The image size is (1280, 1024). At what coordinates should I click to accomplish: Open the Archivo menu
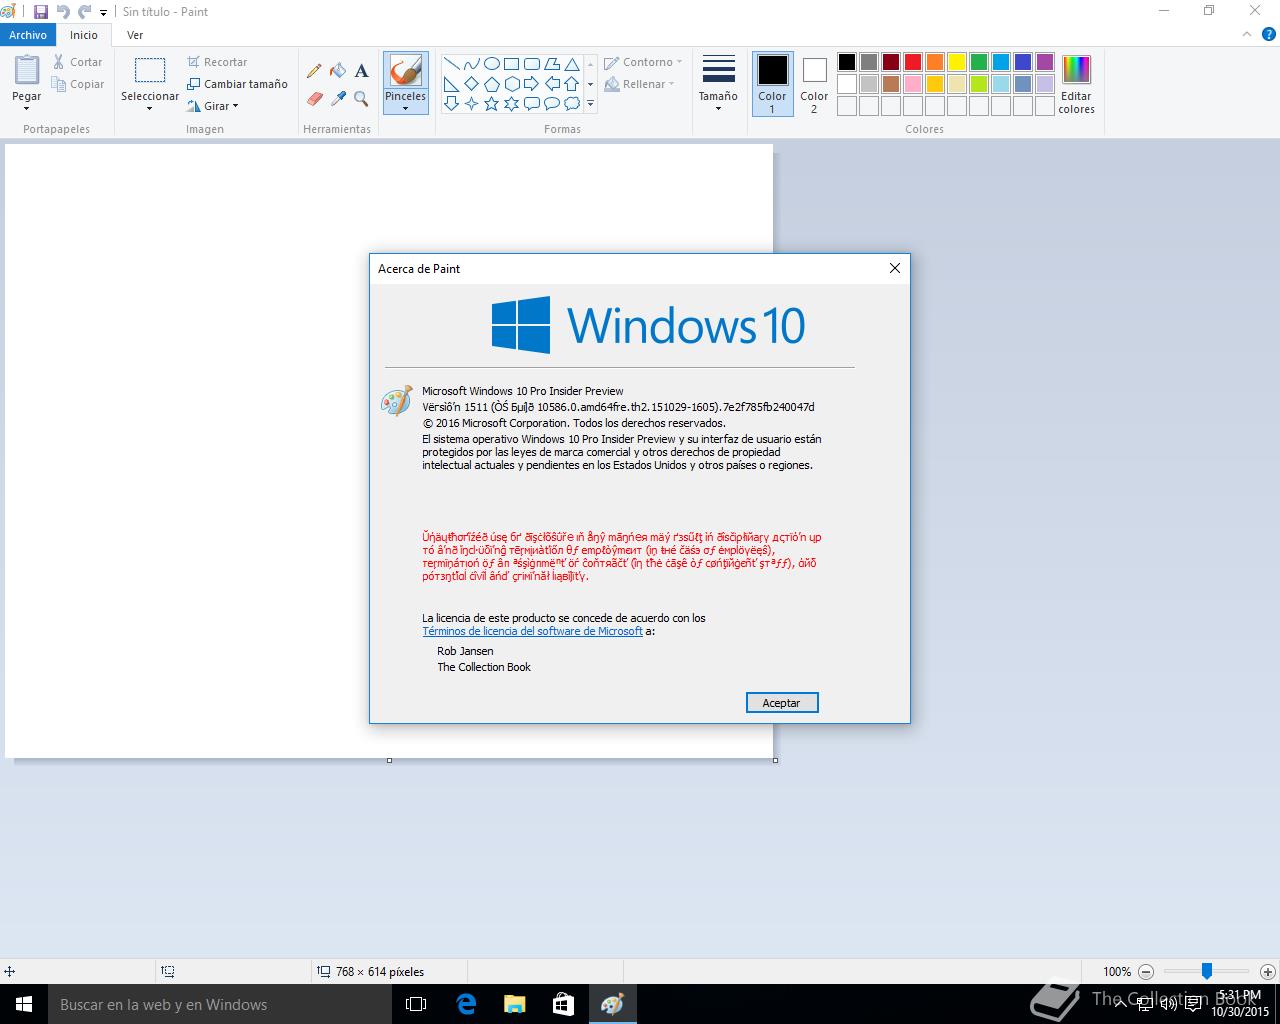click(28, 35)
